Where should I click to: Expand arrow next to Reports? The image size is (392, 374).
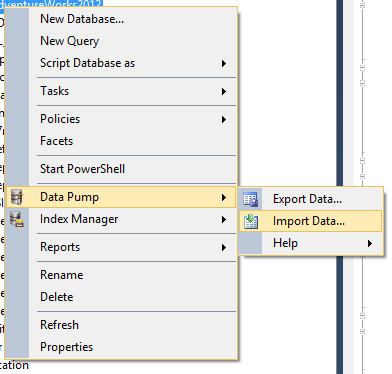click(224, 247)
